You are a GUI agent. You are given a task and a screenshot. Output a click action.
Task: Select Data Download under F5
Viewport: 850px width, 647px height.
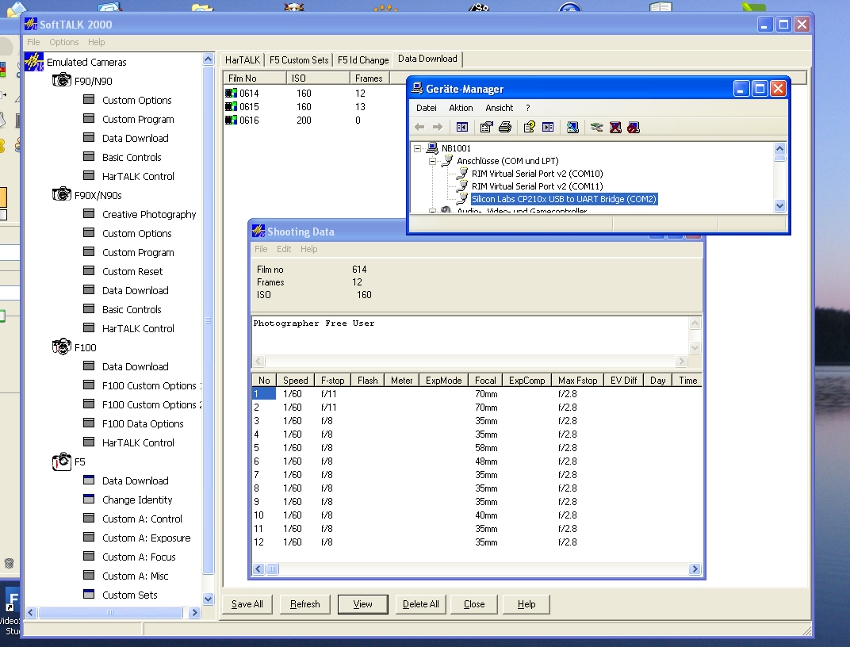point(135,481)
